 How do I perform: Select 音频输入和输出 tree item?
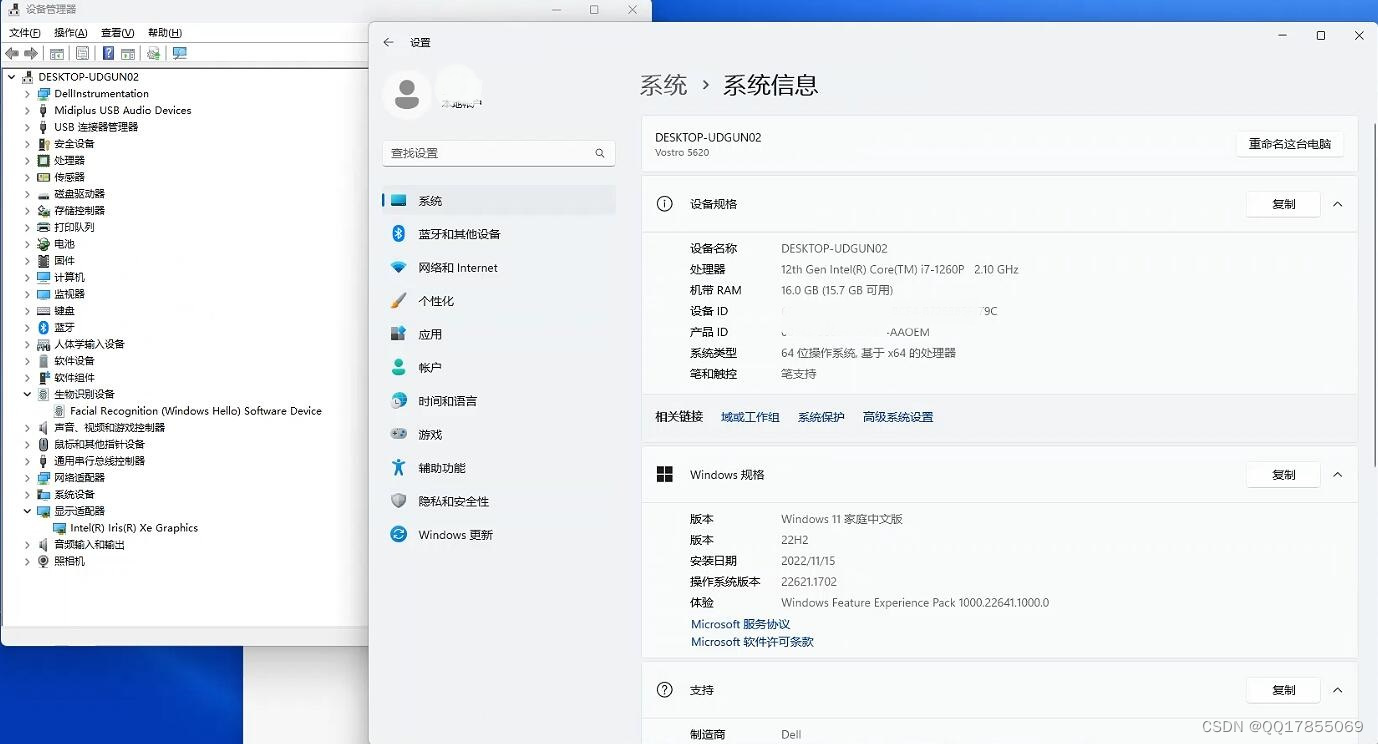(89, 545)
